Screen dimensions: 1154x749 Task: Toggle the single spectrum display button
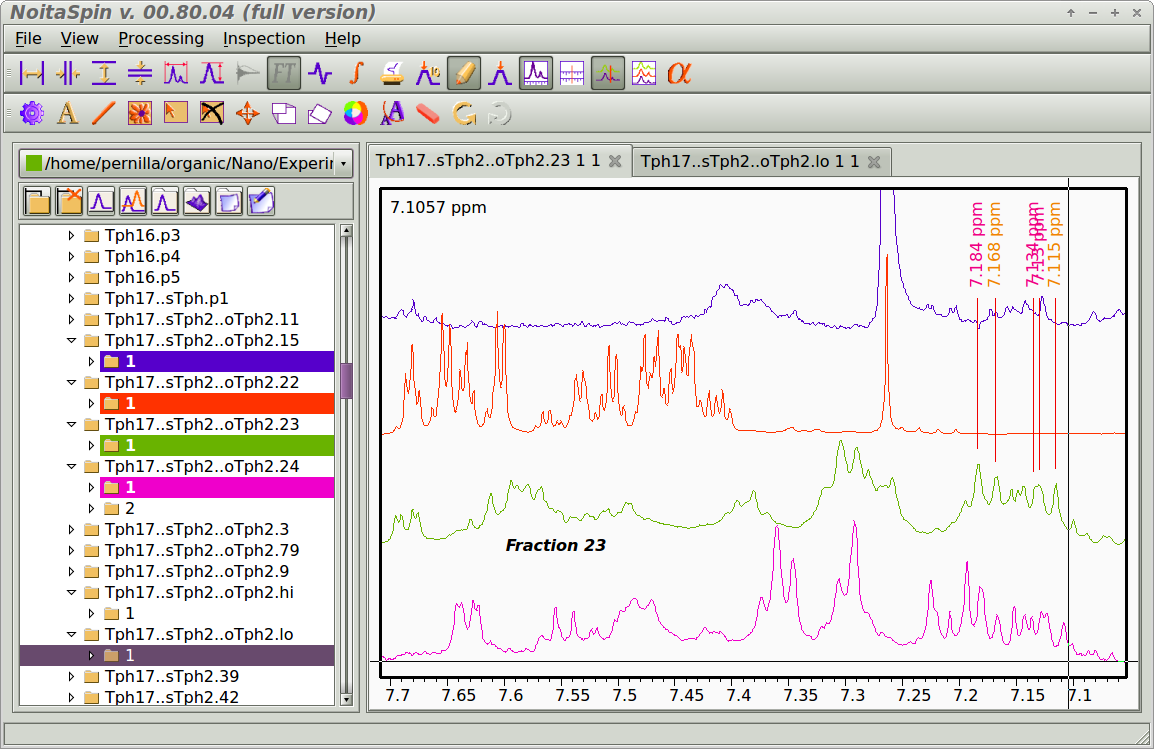pyautogui.click(x=536, y=73)
